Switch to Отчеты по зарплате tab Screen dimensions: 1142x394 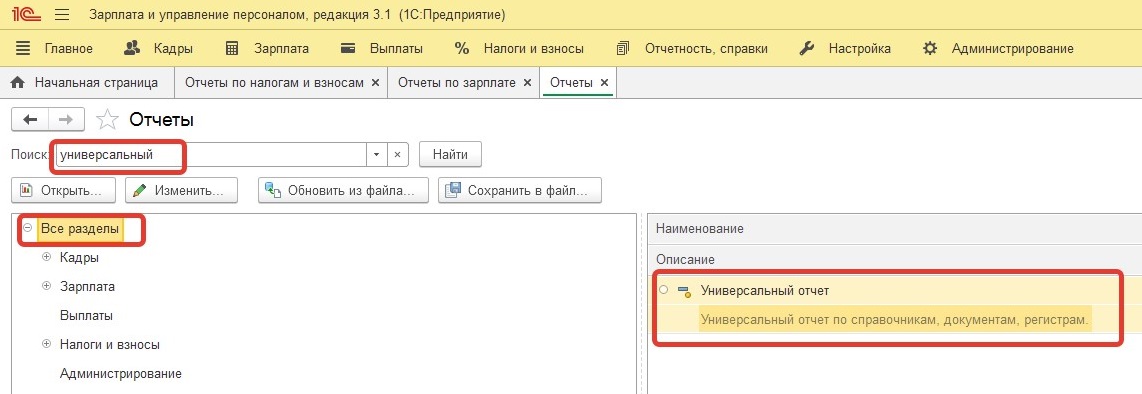click(x=457, y=83)
